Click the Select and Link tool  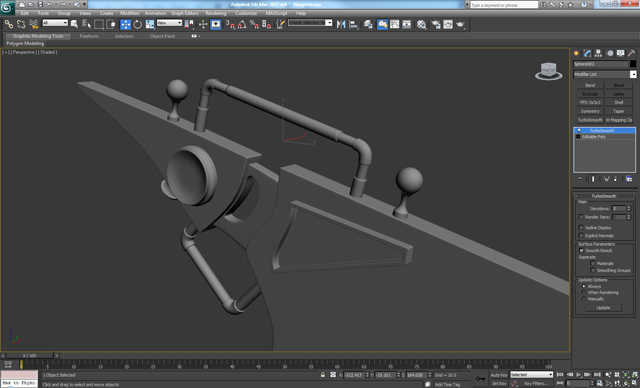9,24
